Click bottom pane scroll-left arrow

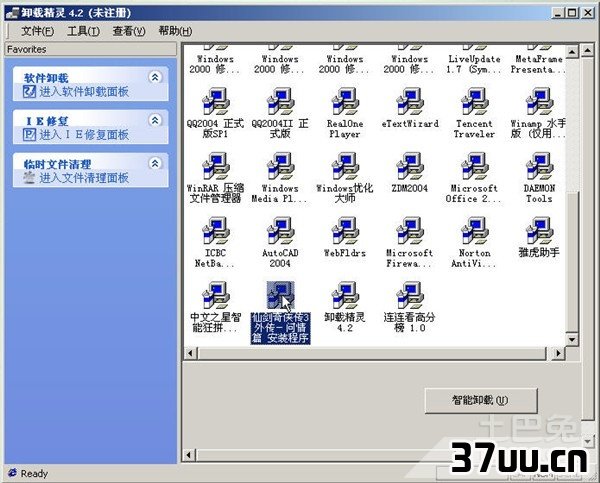[x=189, y=455]
